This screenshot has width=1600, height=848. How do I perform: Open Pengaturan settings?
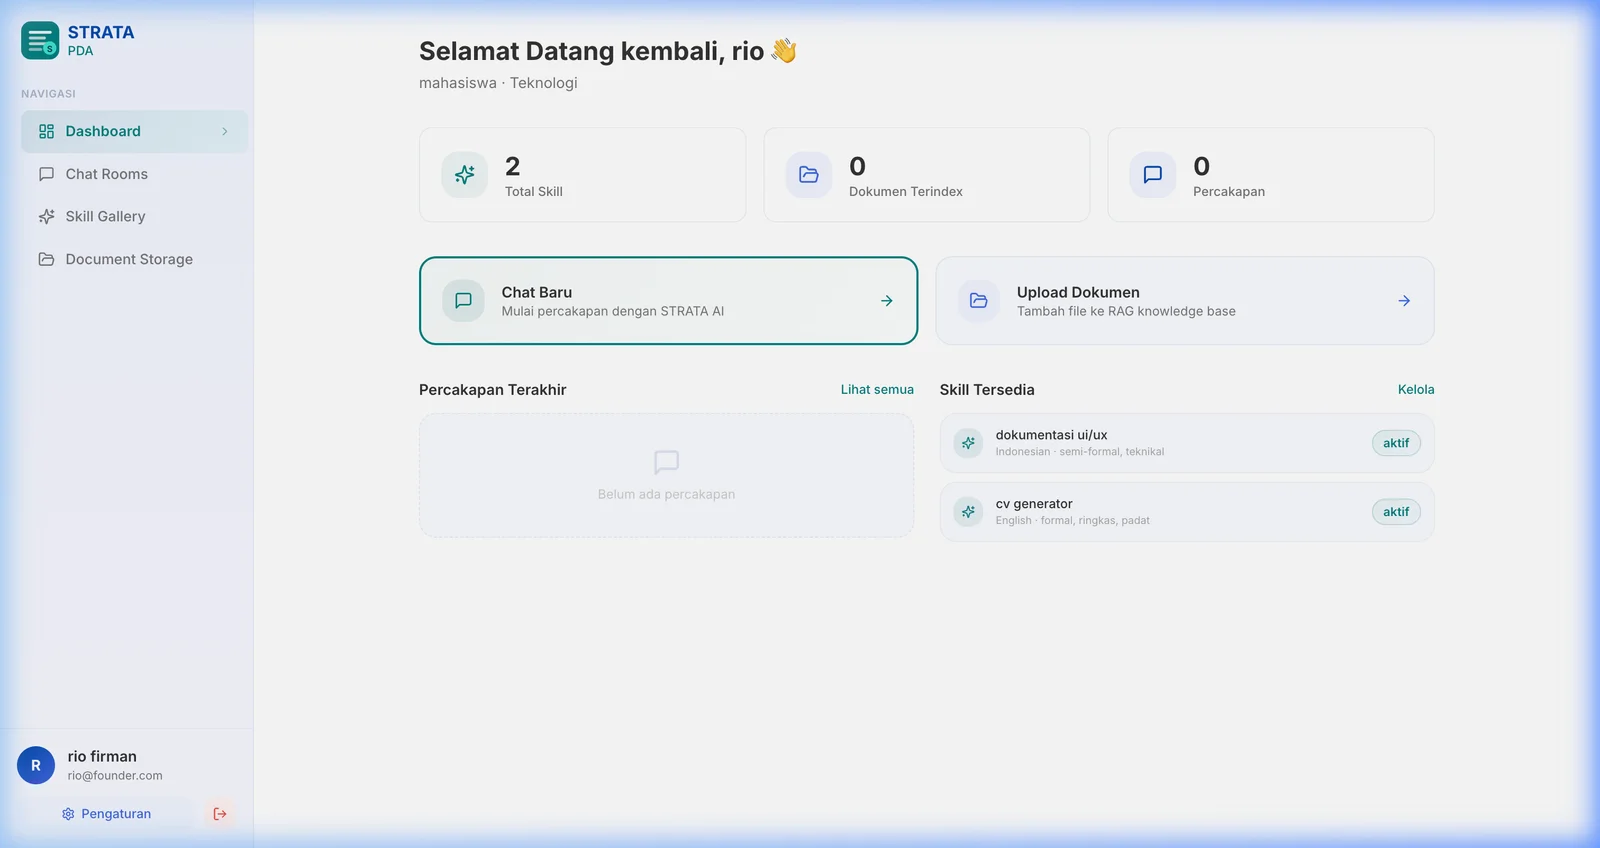tap(106, 814)
